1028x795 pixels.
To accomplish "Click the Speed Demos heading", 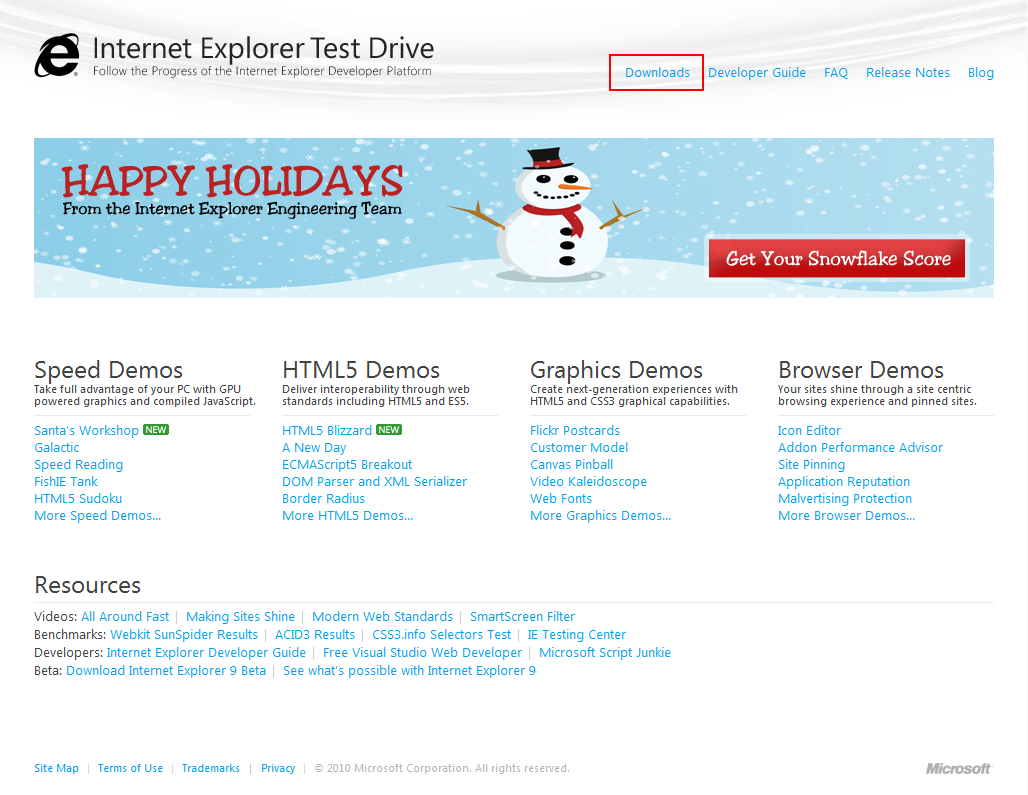I will point(108,370).
